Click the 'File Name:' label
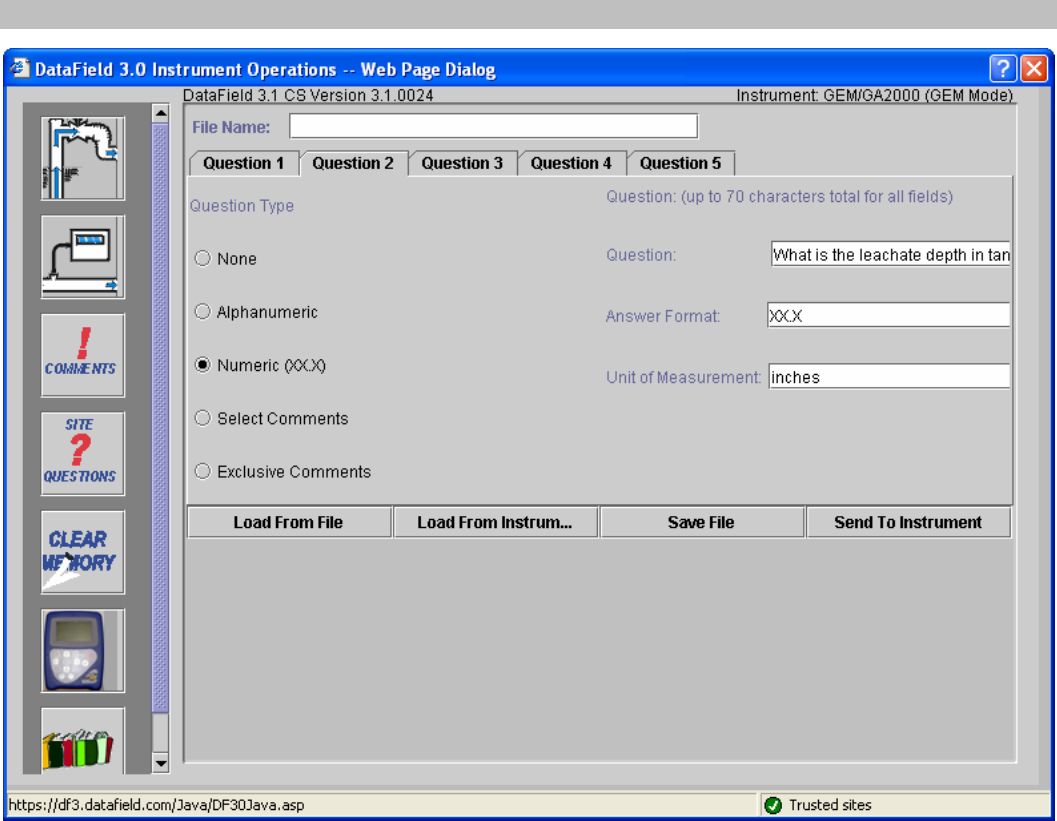Screen dimensions: 1057x821 [x=231, y=127]
